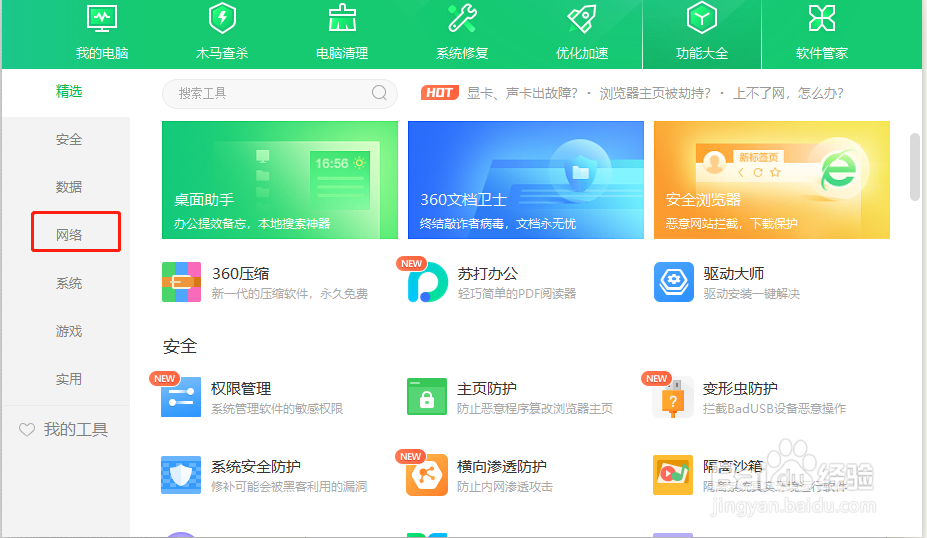Open the 桌面助手 banner card
927x538 pixels.
pos(280,180)
